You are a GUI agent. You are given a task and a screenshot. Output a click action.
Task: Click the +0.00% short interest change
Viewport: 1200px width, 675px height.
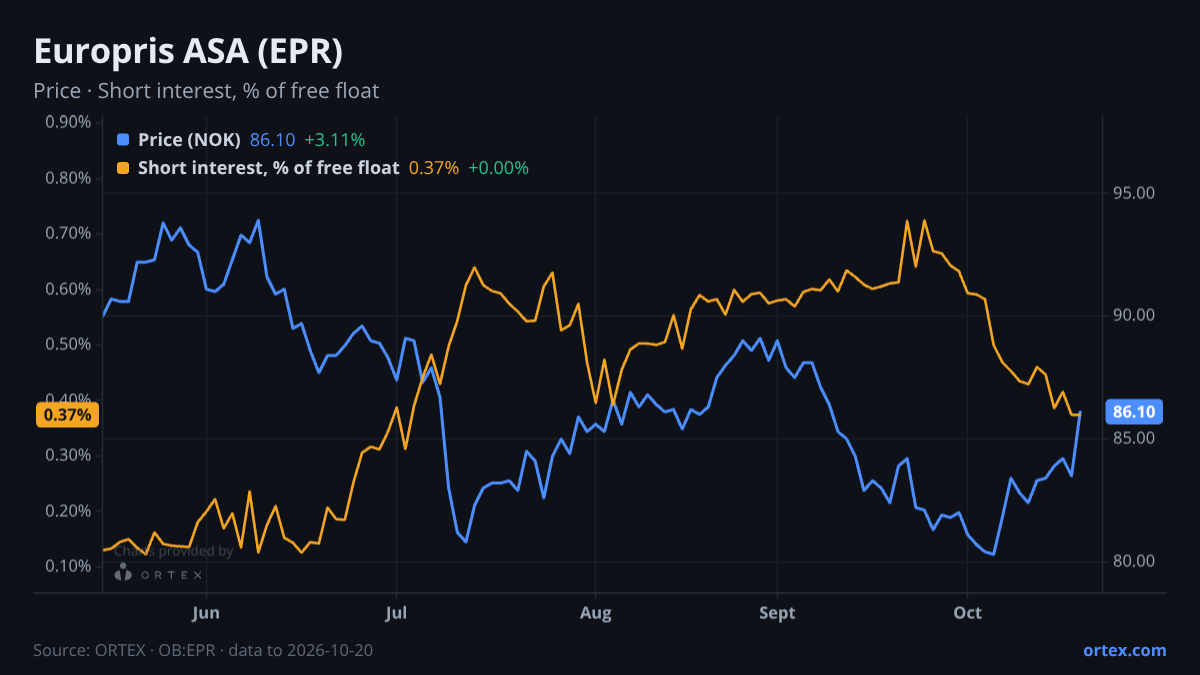click(x=498, y=168)
